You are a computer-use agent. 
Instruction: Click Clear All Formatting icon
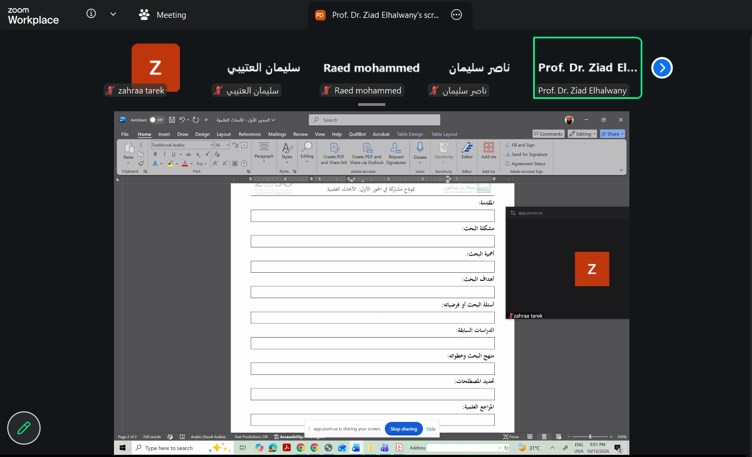click(x=217, y=154)
